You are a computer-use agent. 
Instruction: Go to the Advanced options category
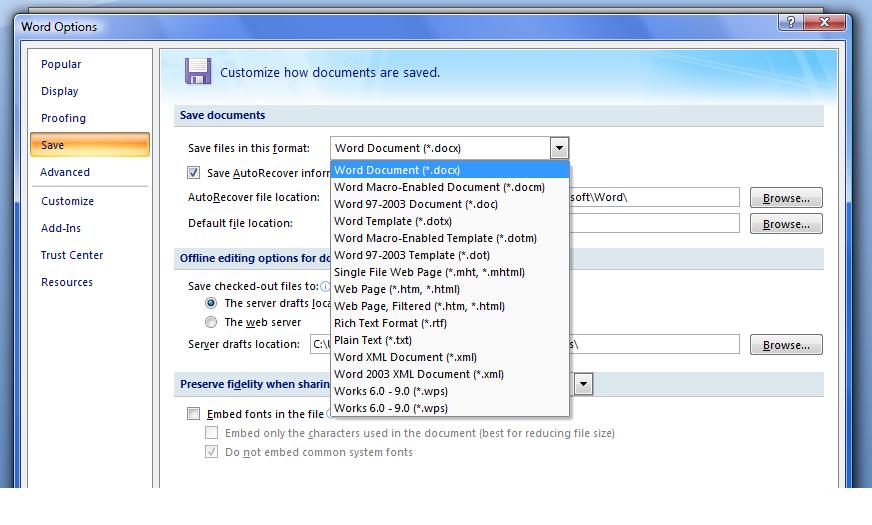[x=65, y=172]
